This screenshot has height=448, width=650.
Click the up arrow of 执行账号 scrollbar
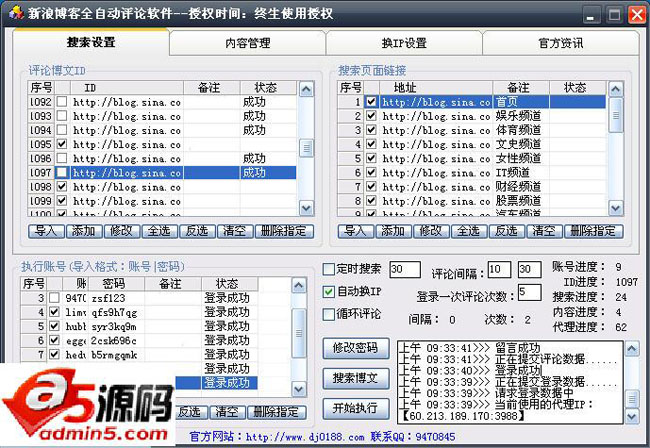[299, 285]
